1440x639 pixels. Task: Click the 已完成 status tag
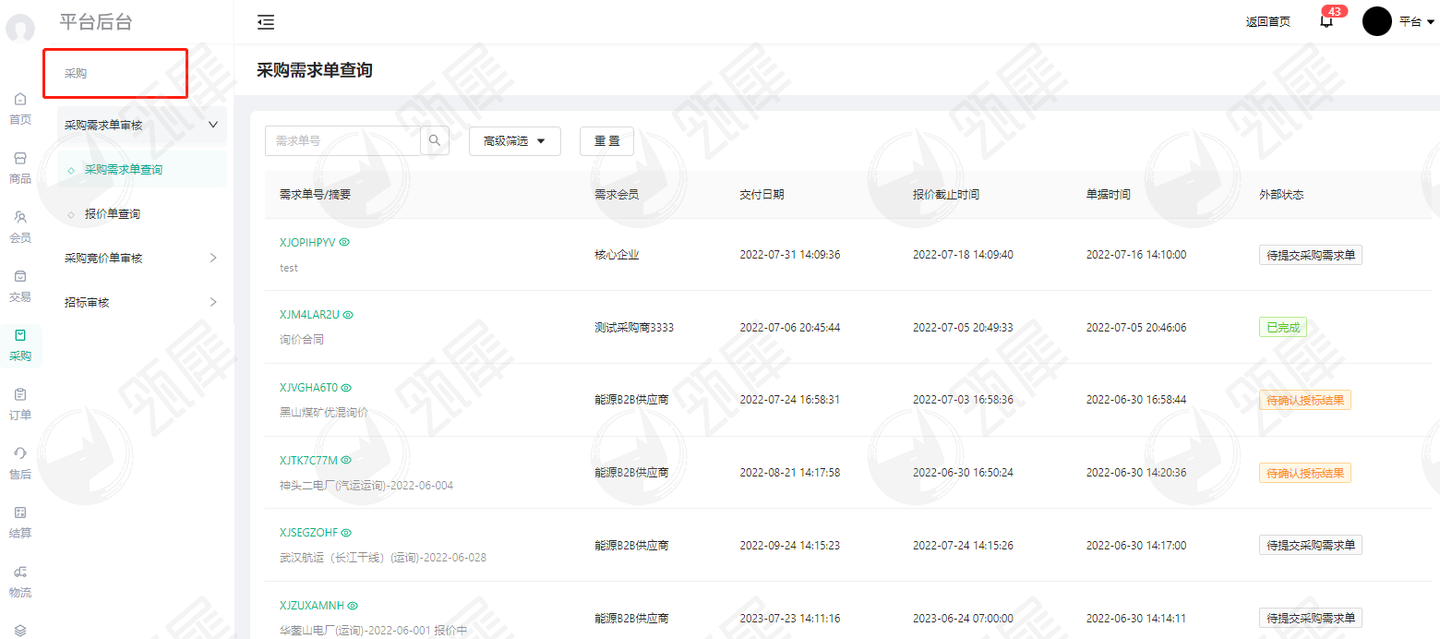1283,327
